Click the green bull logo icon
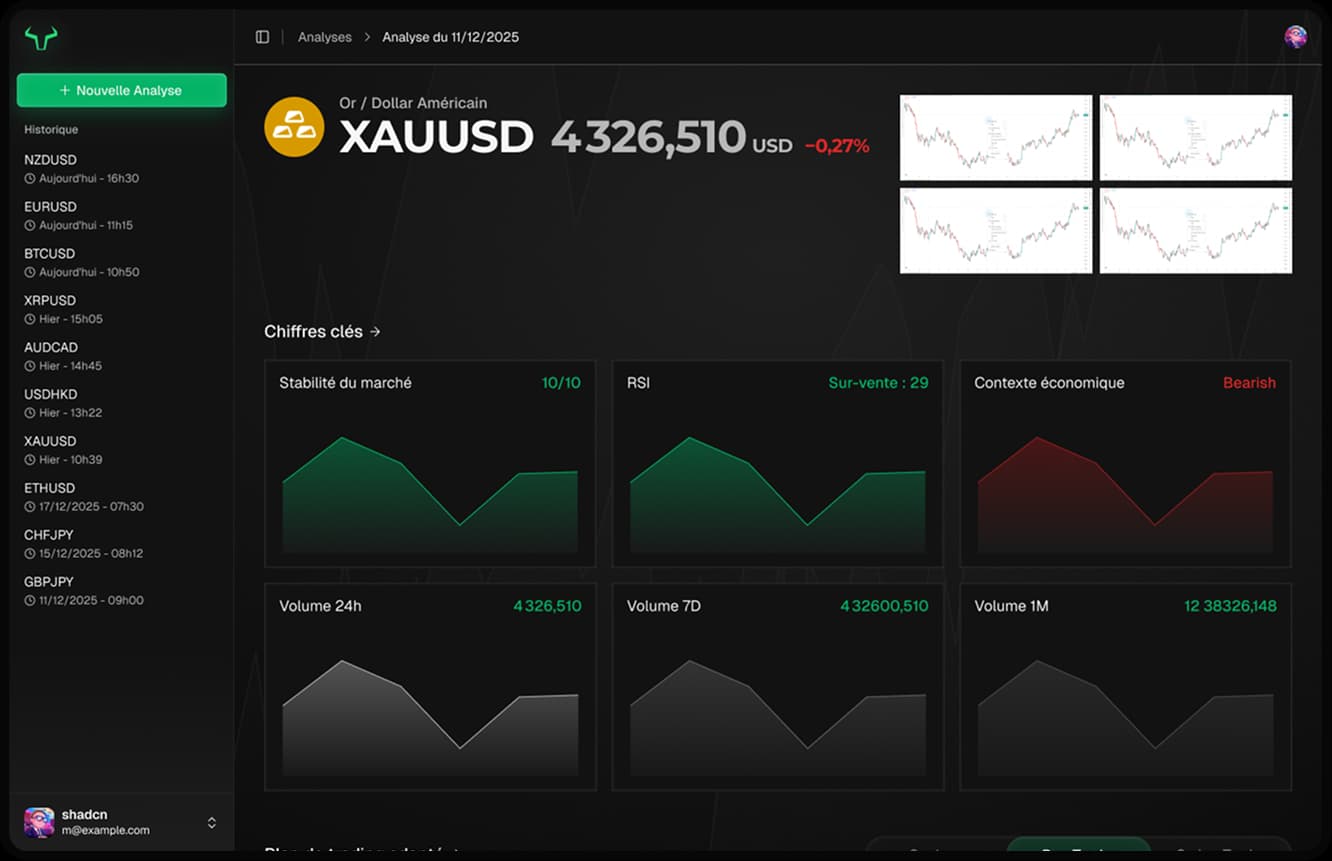 pyautogui.click(x=41, y=38)
